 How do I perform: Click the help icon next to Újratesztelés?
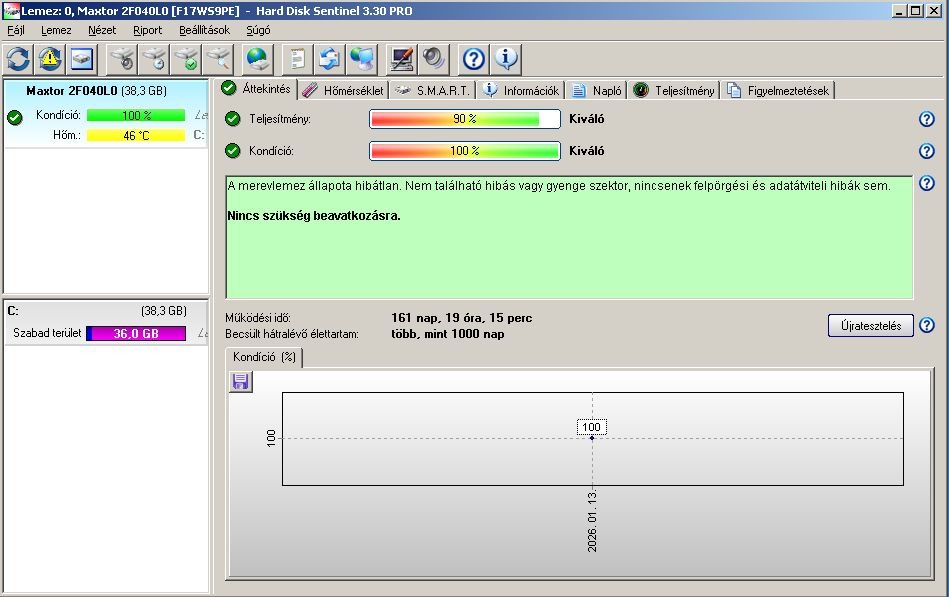click(927, 325)
